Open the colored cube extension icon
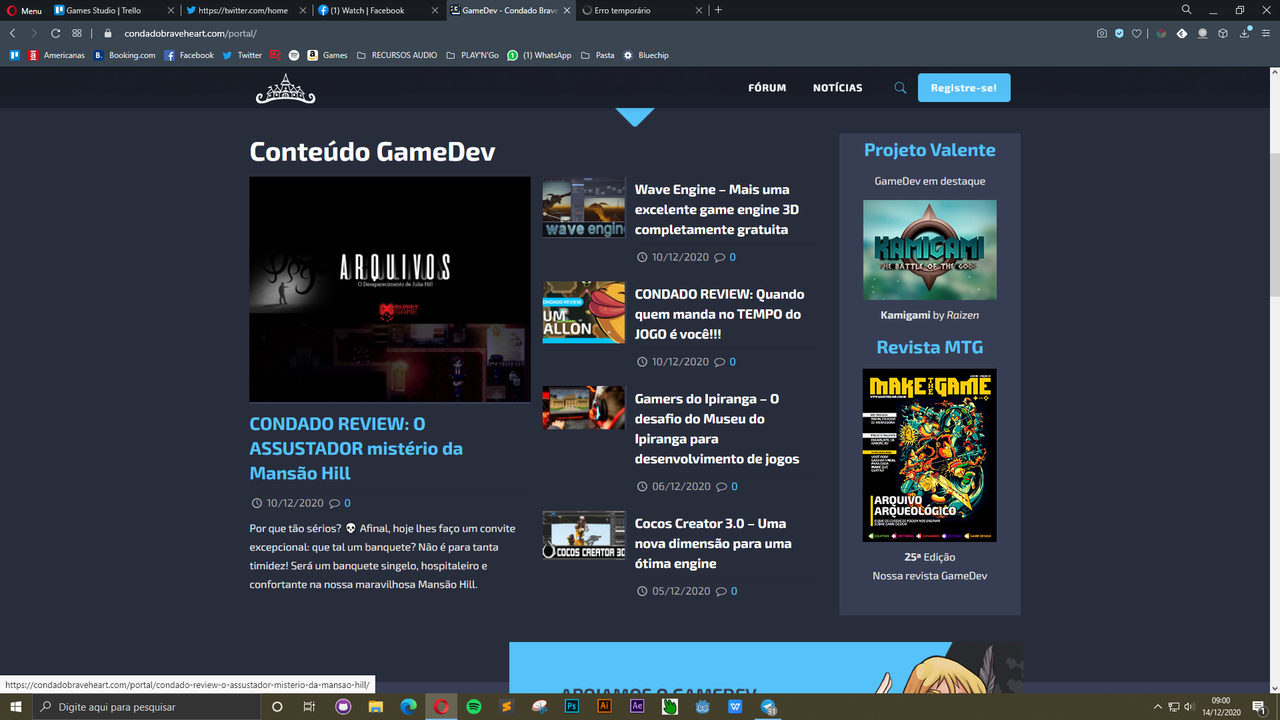 pos(1161,33)
